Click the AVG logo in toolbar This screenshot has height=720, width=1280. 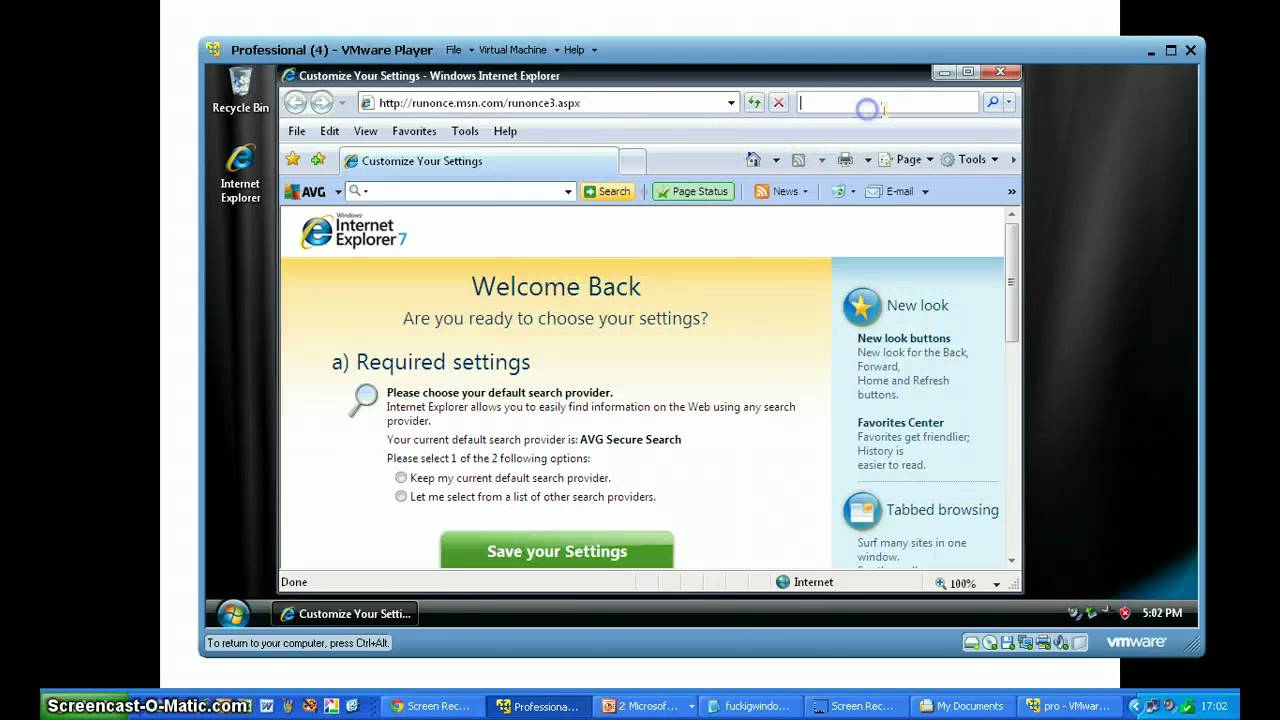click(306, 192)
